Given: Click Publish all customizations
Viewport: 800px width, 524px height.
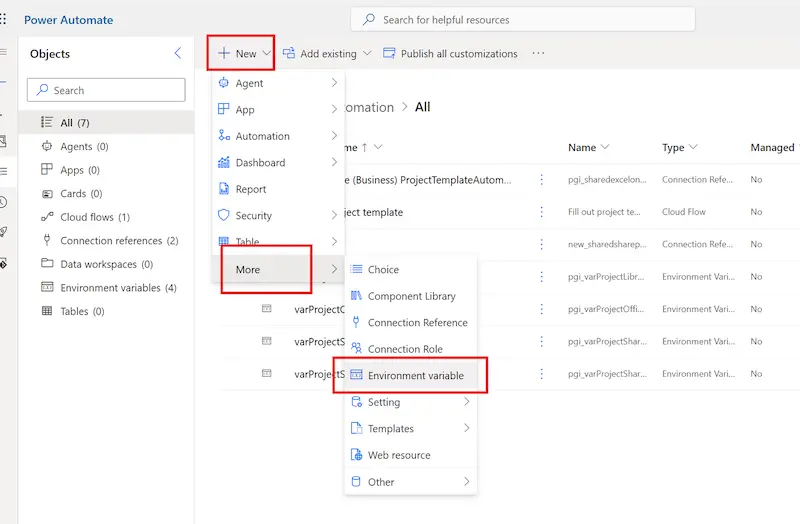Looking at the screenshot, I should tap(450, 54).
